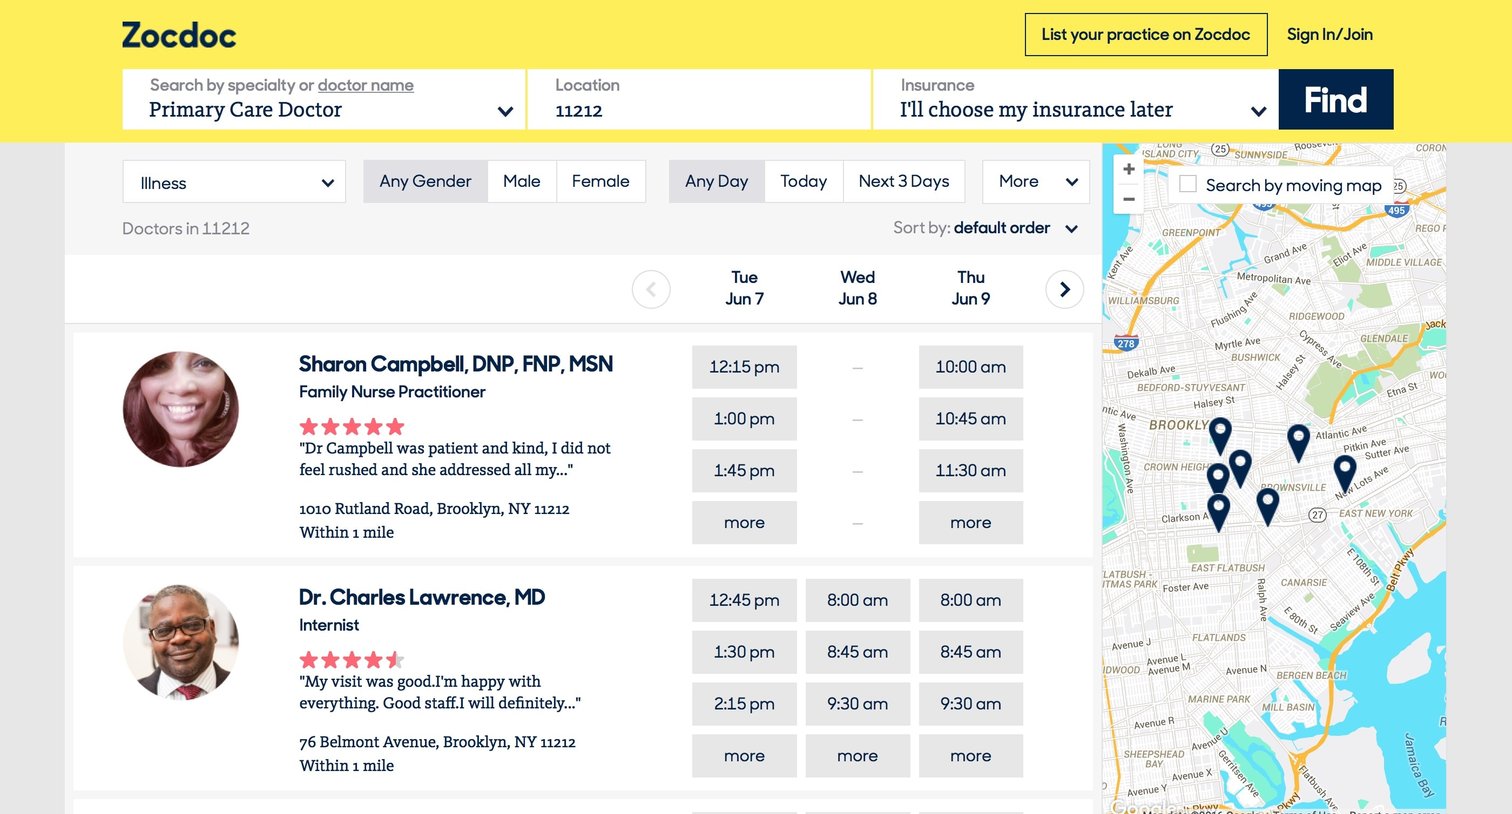Open Sign In/Join link
The height and width of the screenshot is (814, 1512).
(x=1330, y=34)
